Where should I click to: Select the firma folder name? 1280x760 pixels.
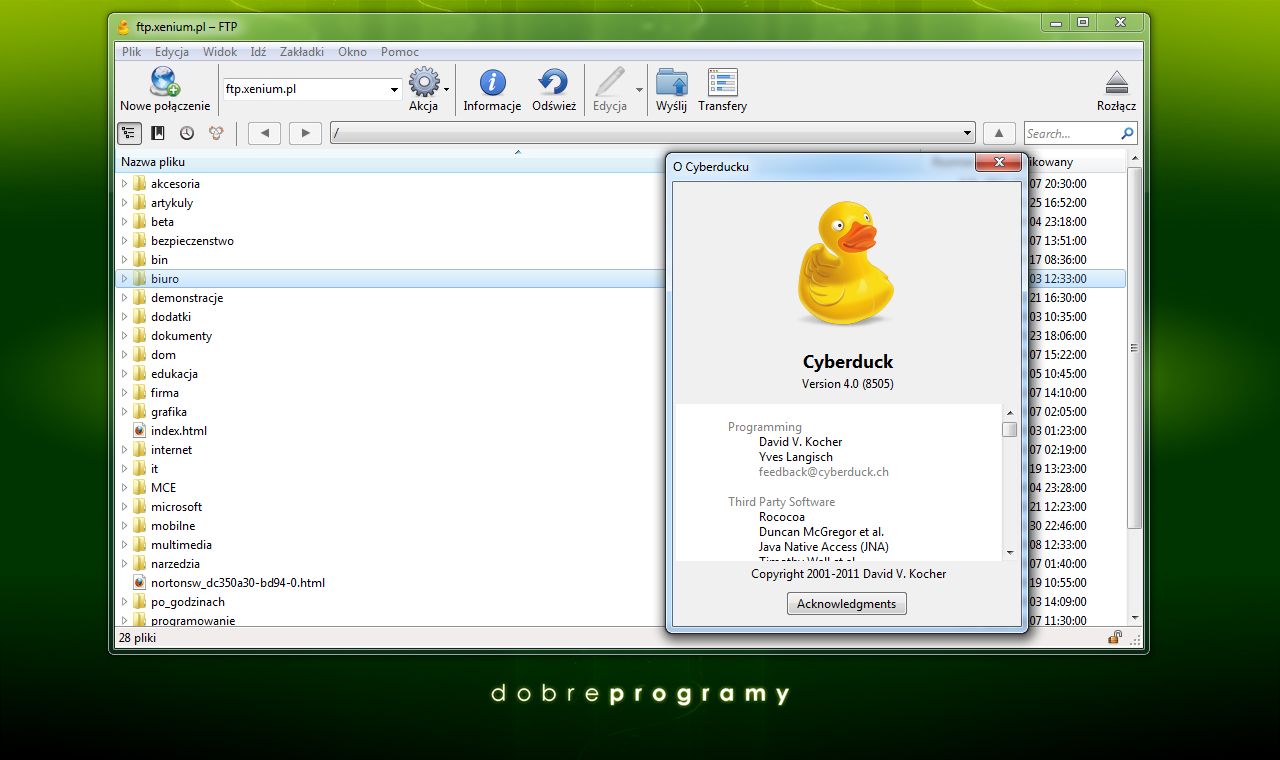point(165,393)
